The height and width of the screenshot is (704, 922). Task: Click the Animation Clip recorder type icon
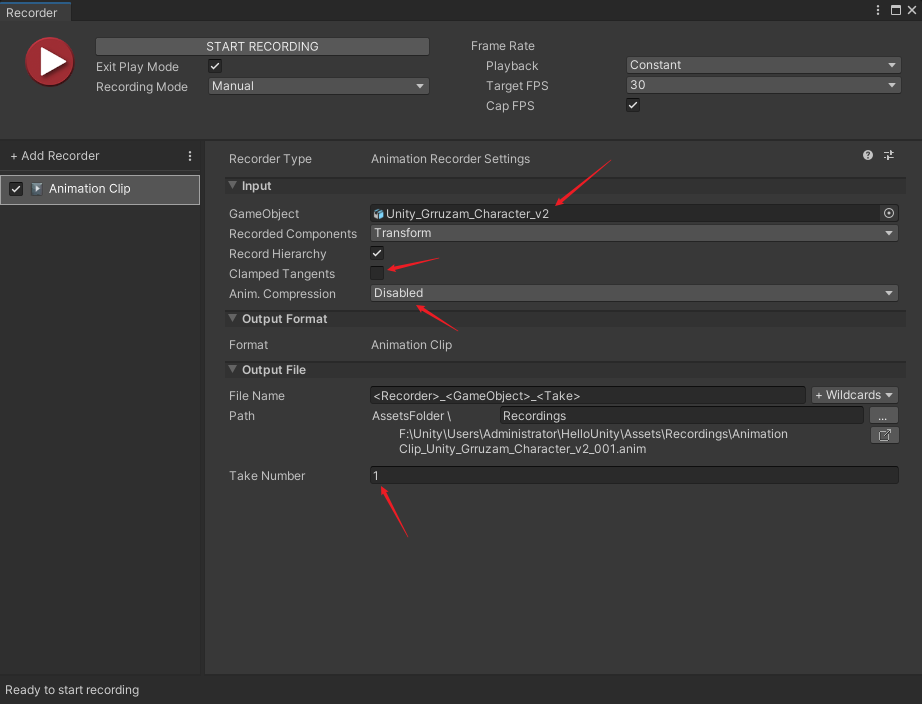coord(36,189)
